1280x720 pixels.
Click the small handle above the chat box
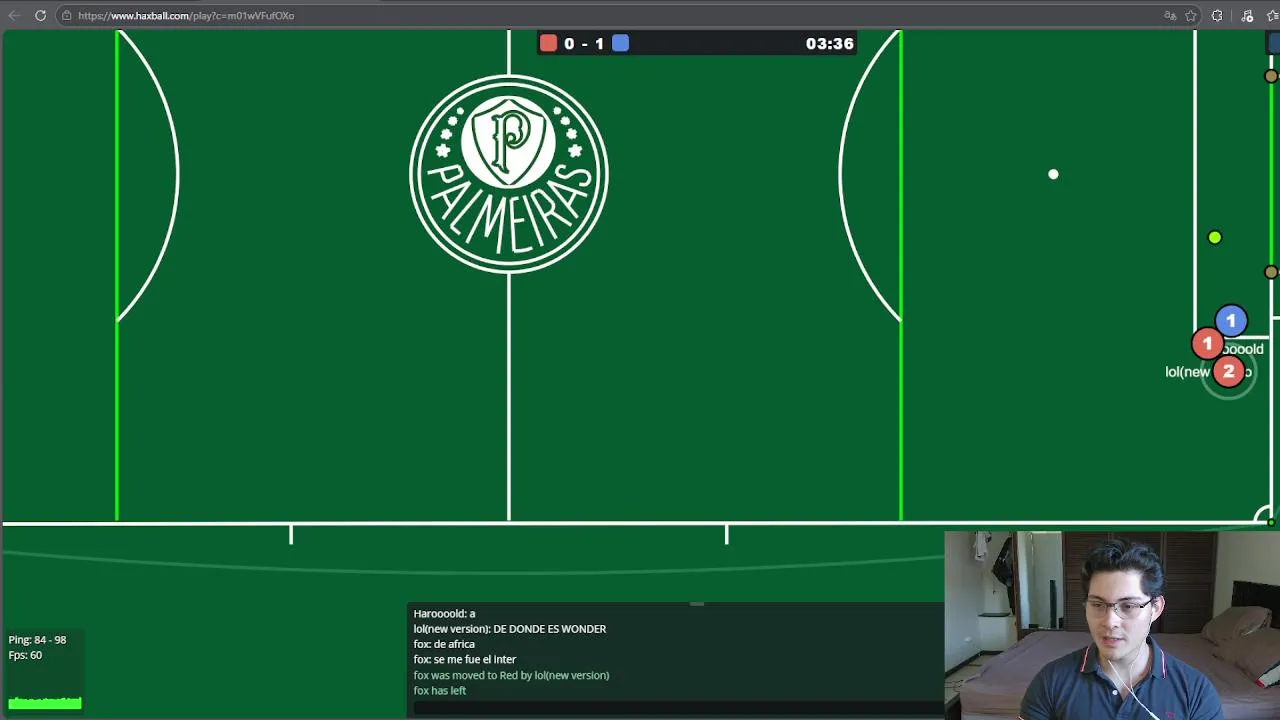click(697, 604)
